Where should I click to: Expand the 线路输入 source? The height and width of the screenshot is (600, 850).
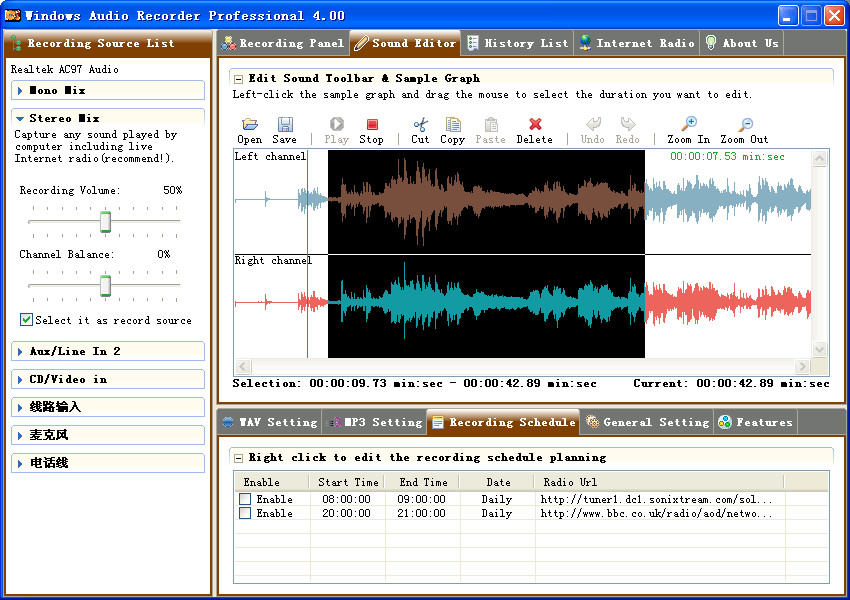pyautogui.click(x=108, y=407)
